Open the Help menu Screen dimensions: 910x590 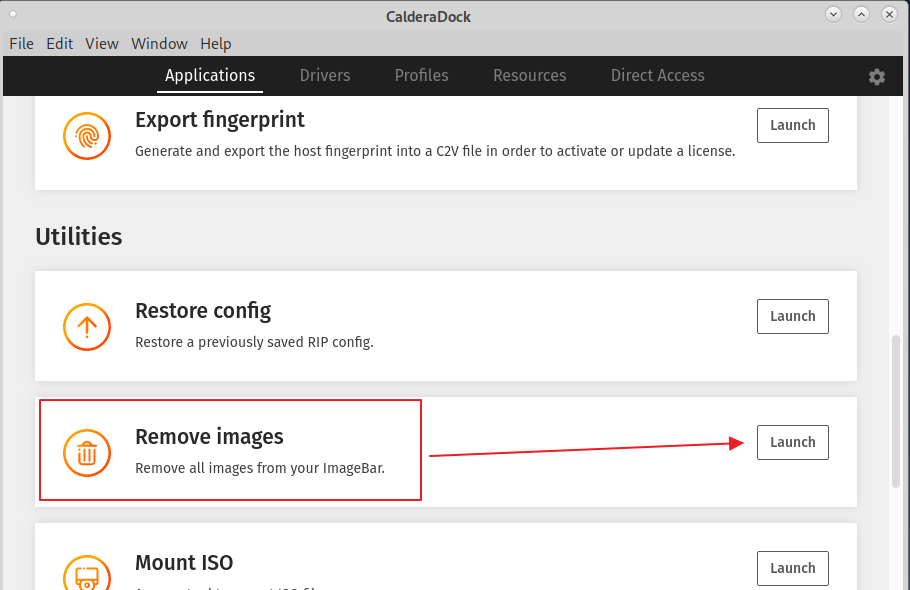coord(215,43)
